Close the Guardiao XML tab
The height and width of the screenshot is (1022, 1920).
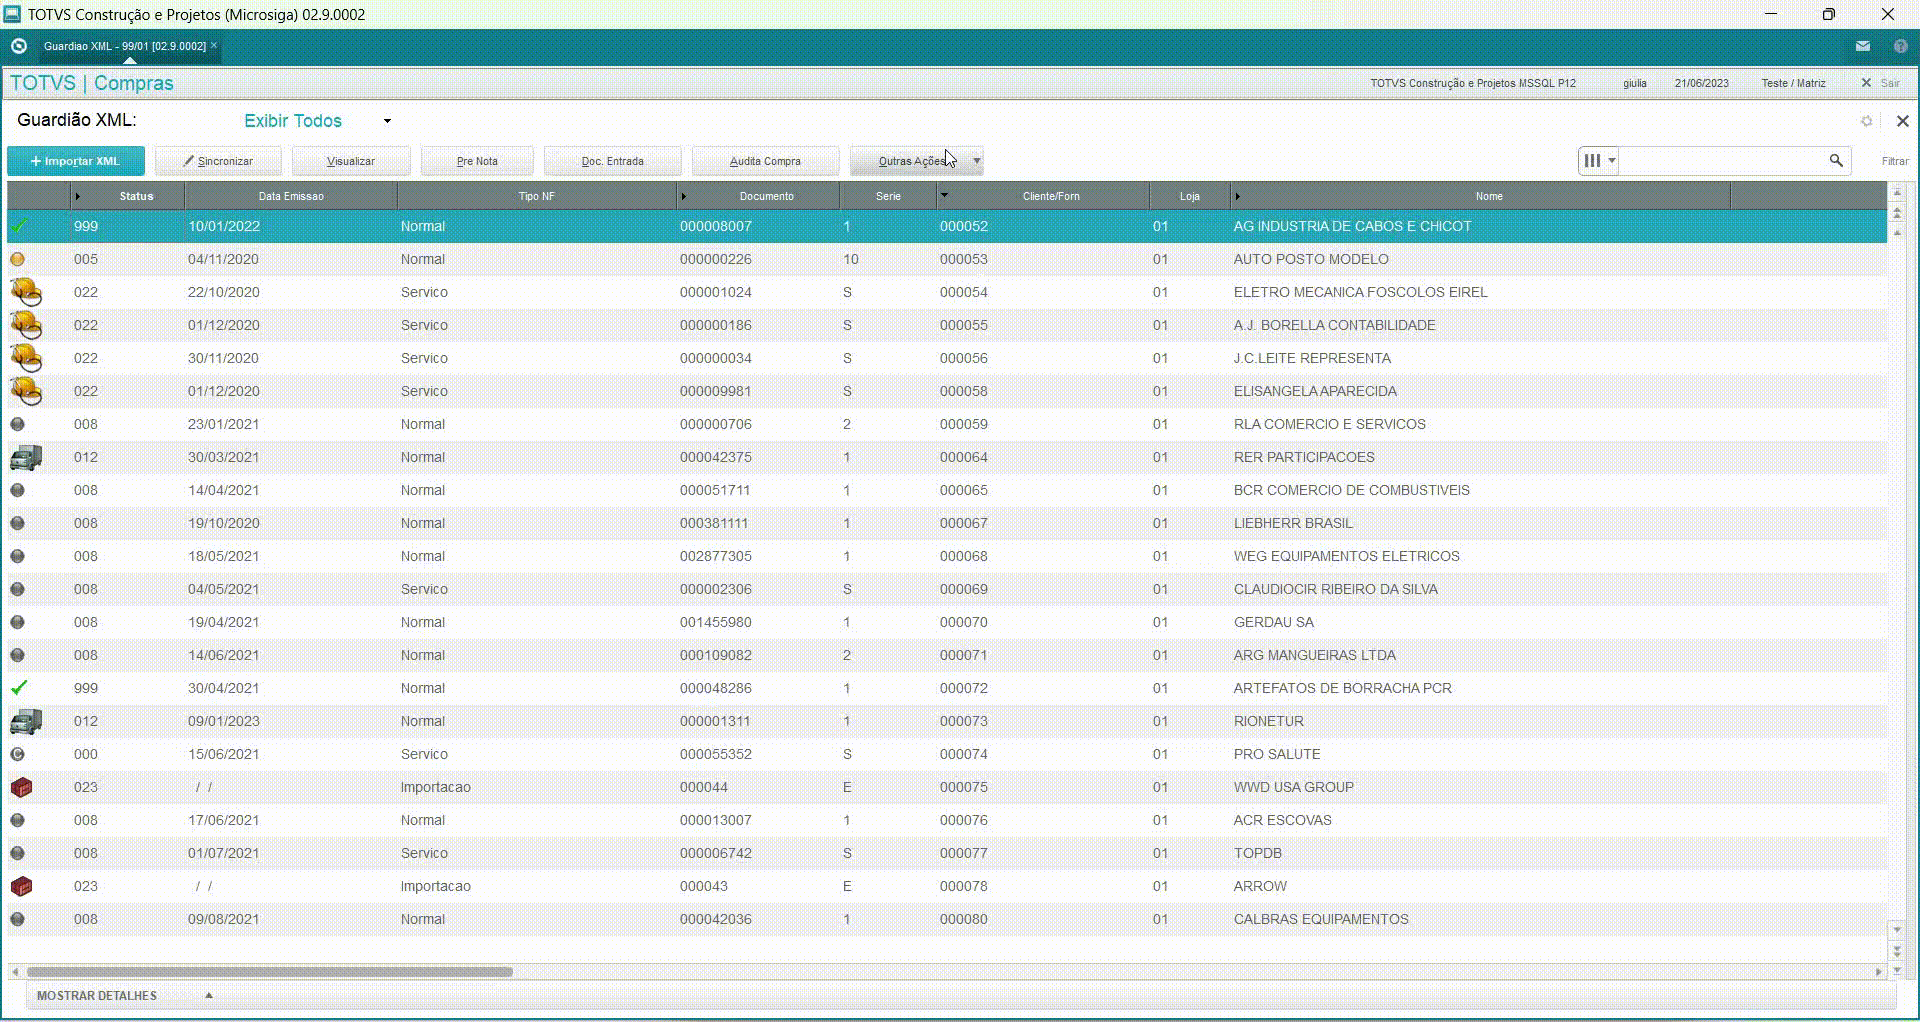[x=214, y=45]
